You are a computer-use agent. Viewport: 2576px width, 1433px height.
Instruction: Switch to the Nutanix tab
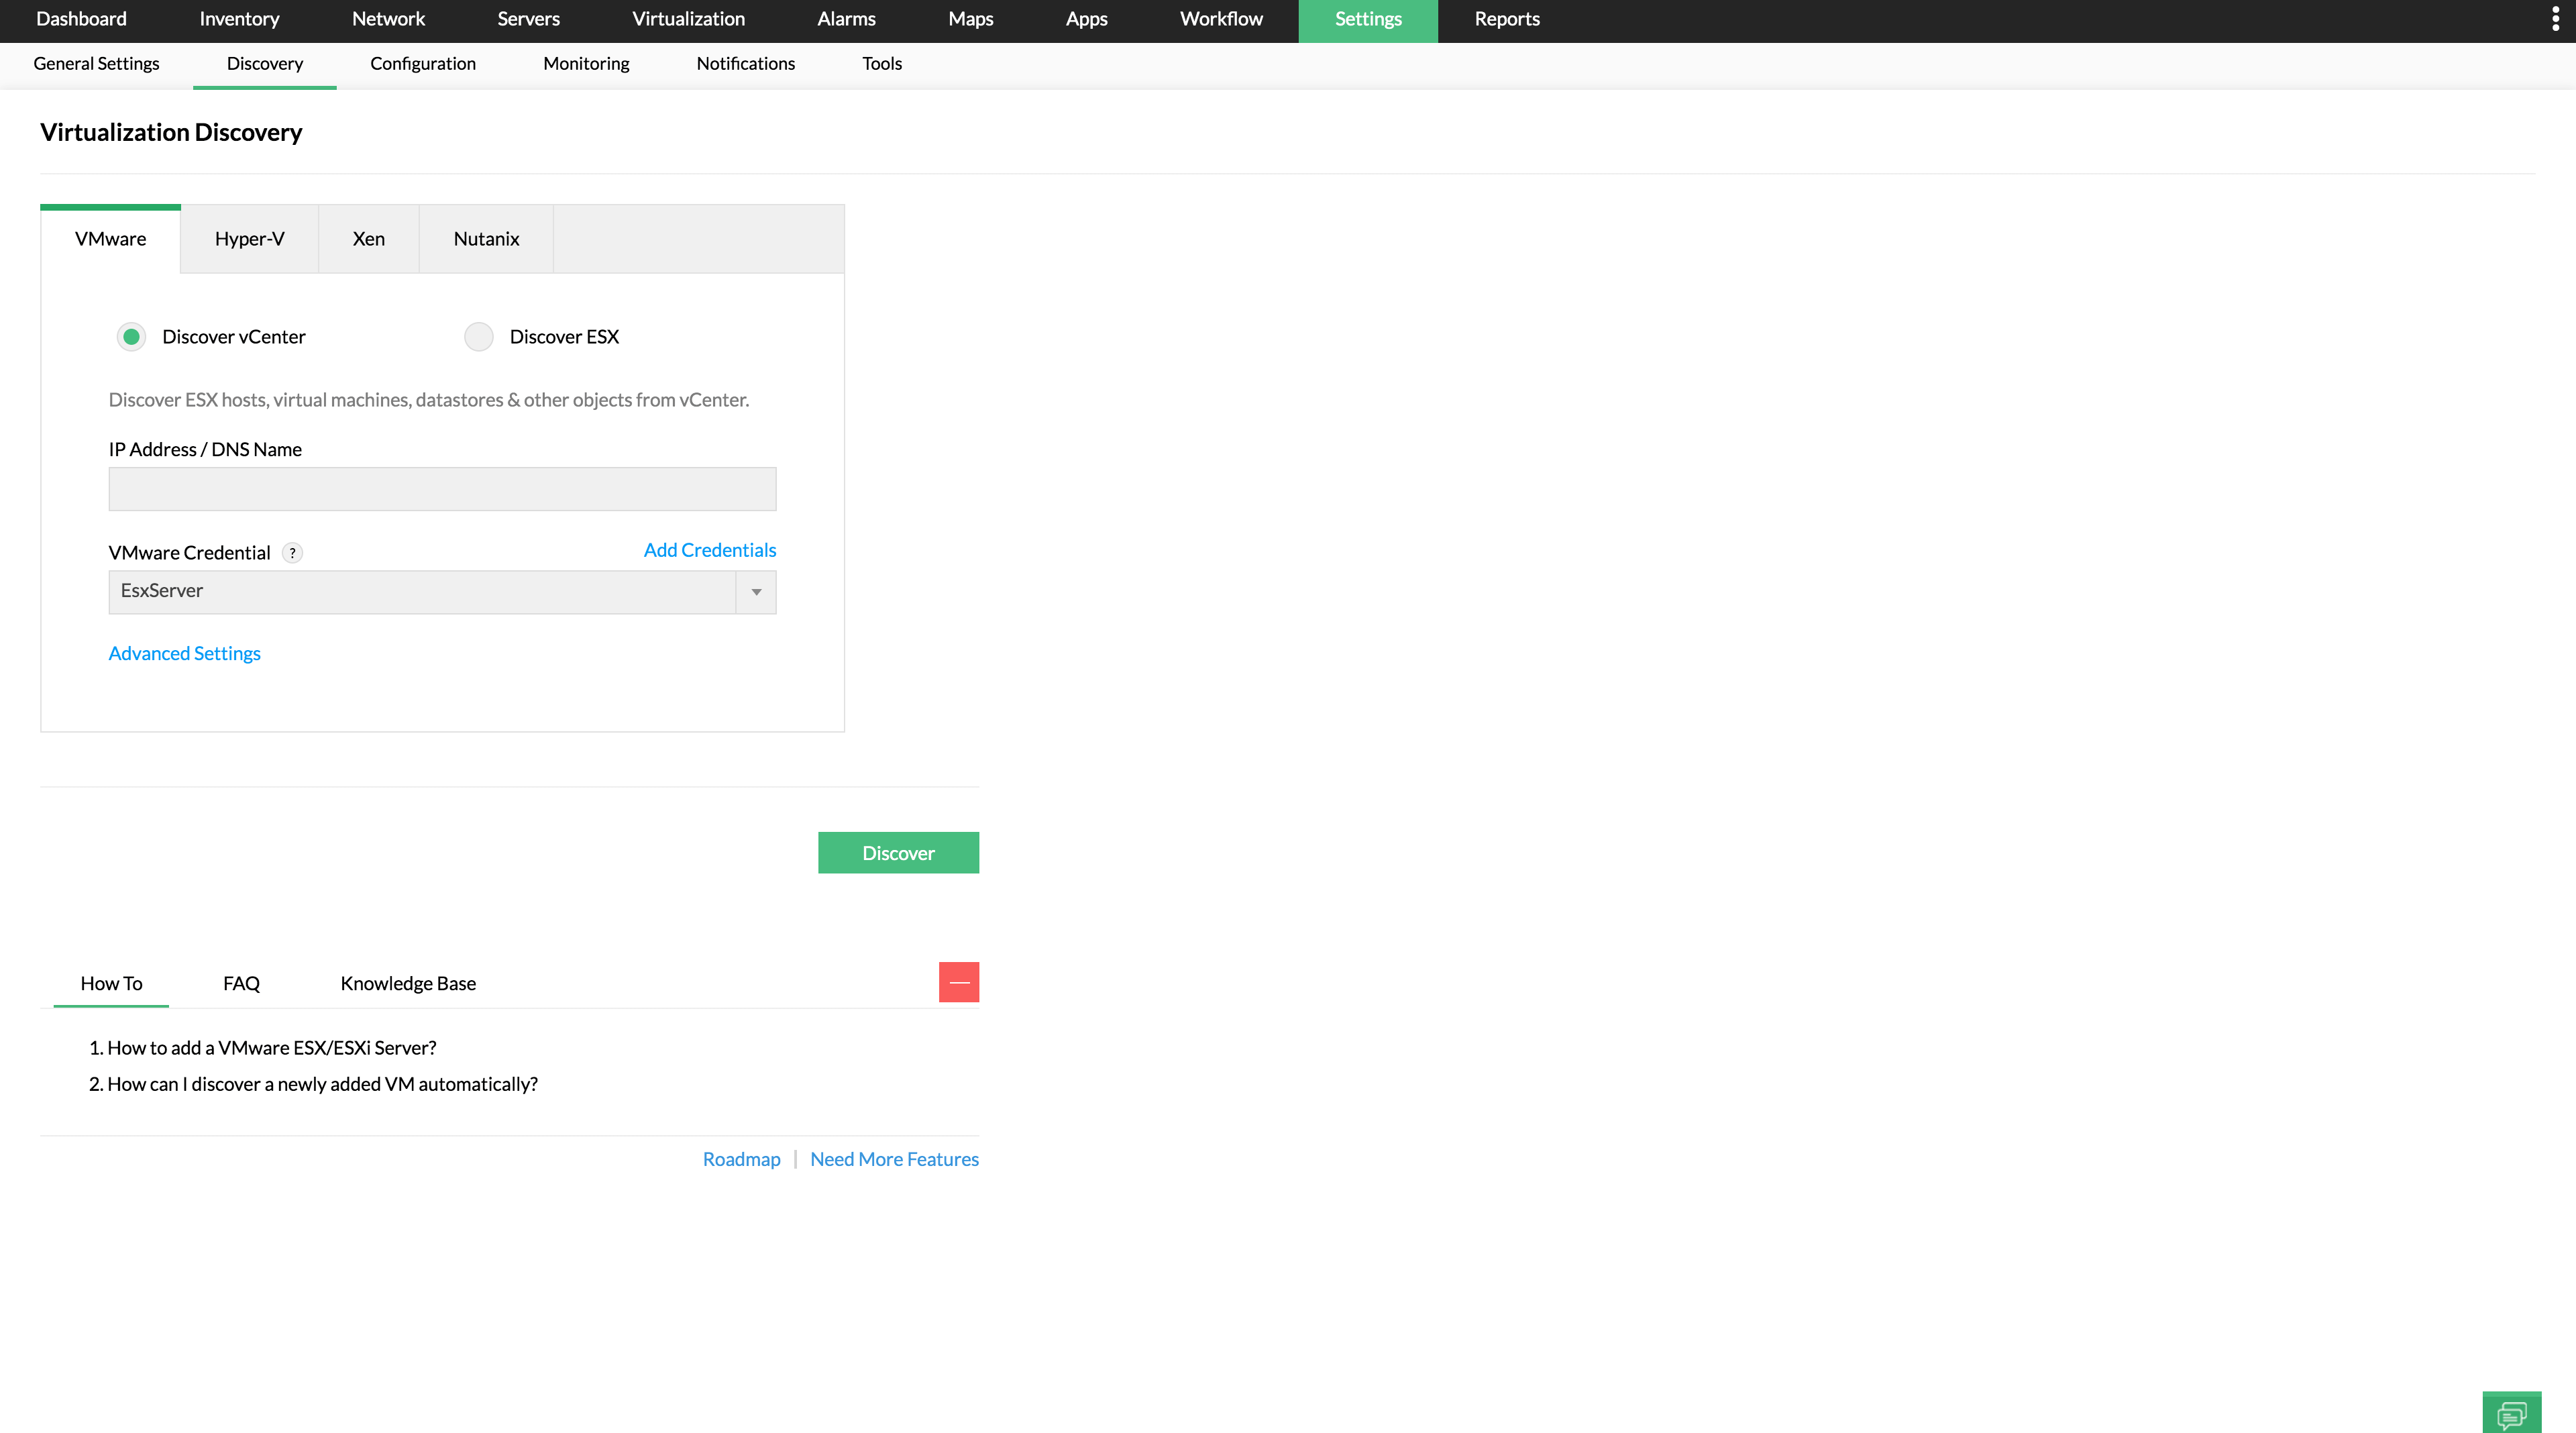click(x=486, y=239)
